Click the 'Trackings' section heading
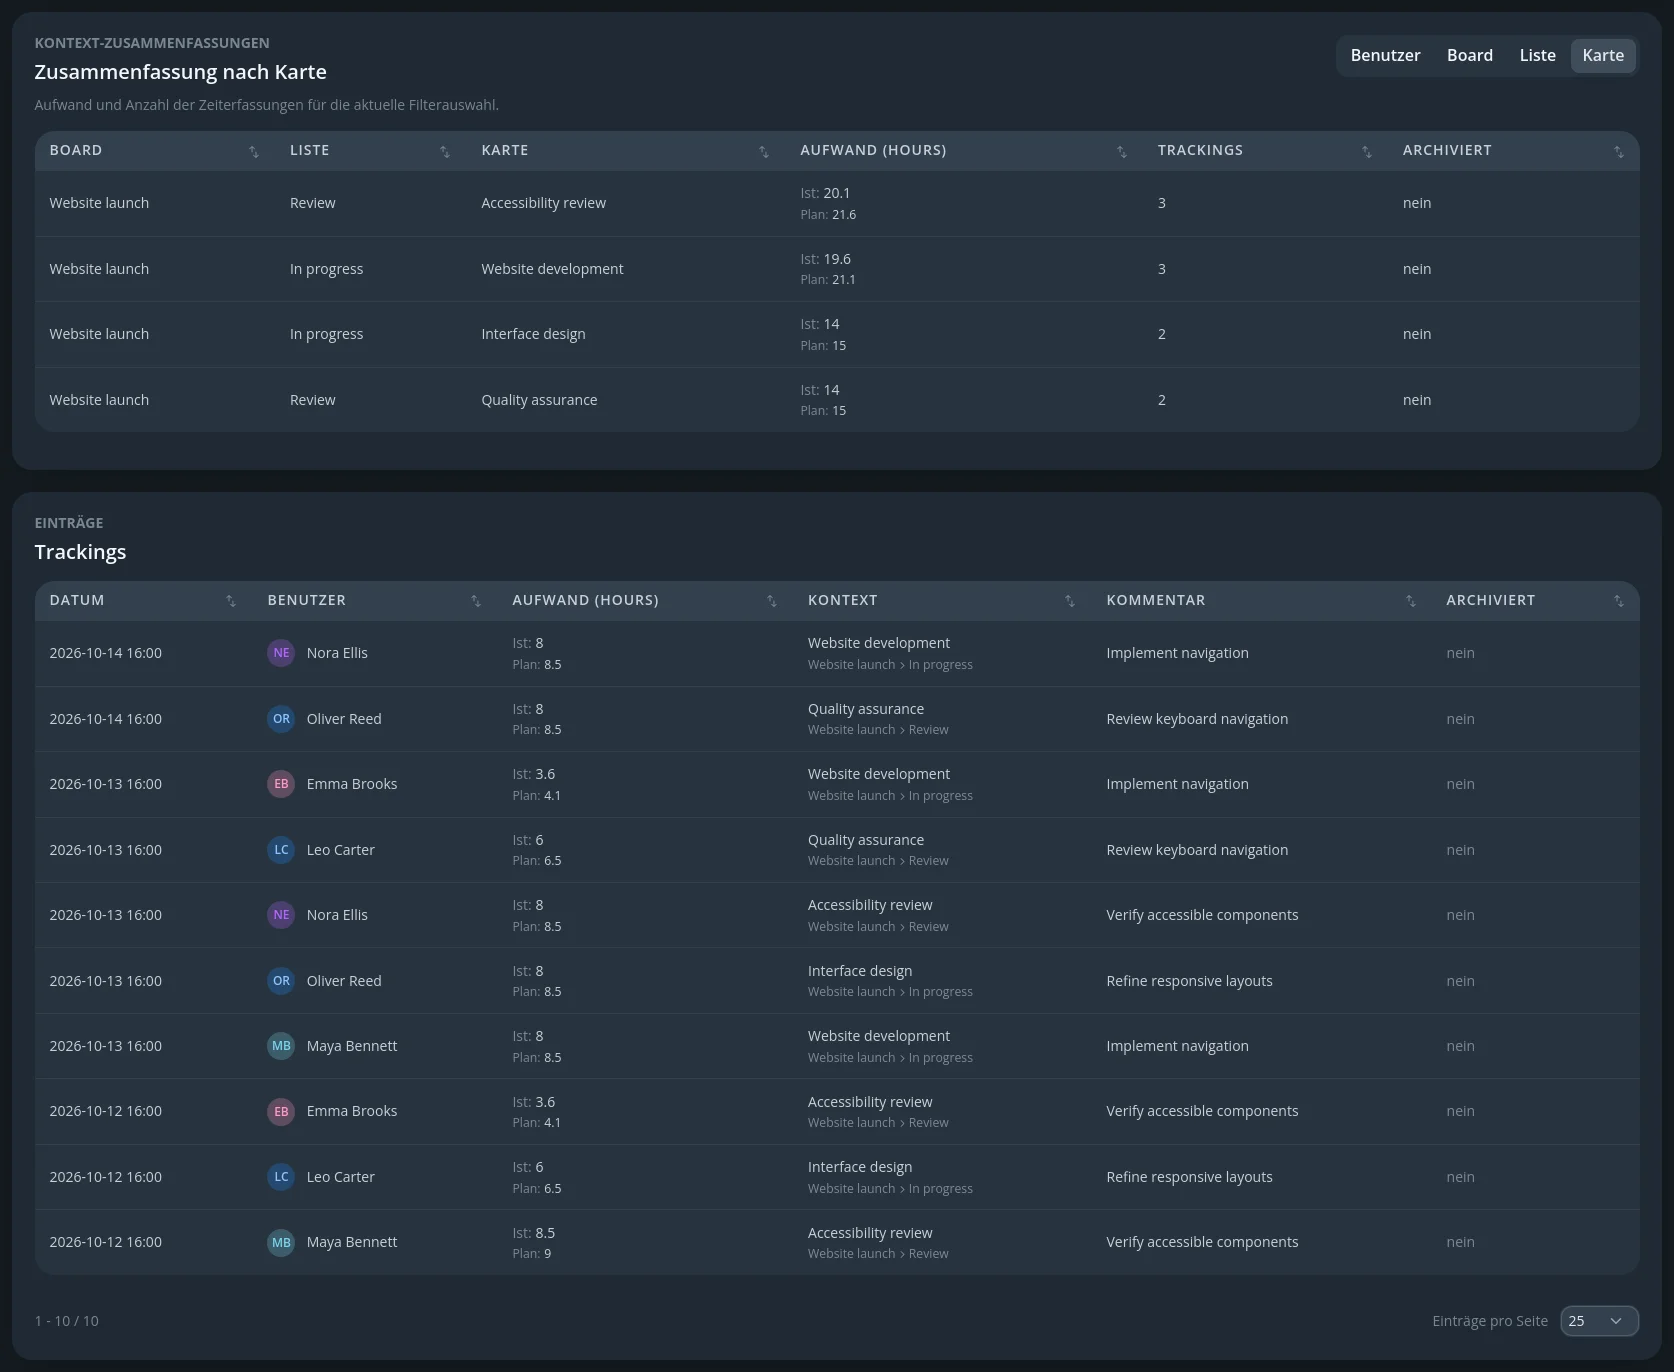 pos(80,552)
